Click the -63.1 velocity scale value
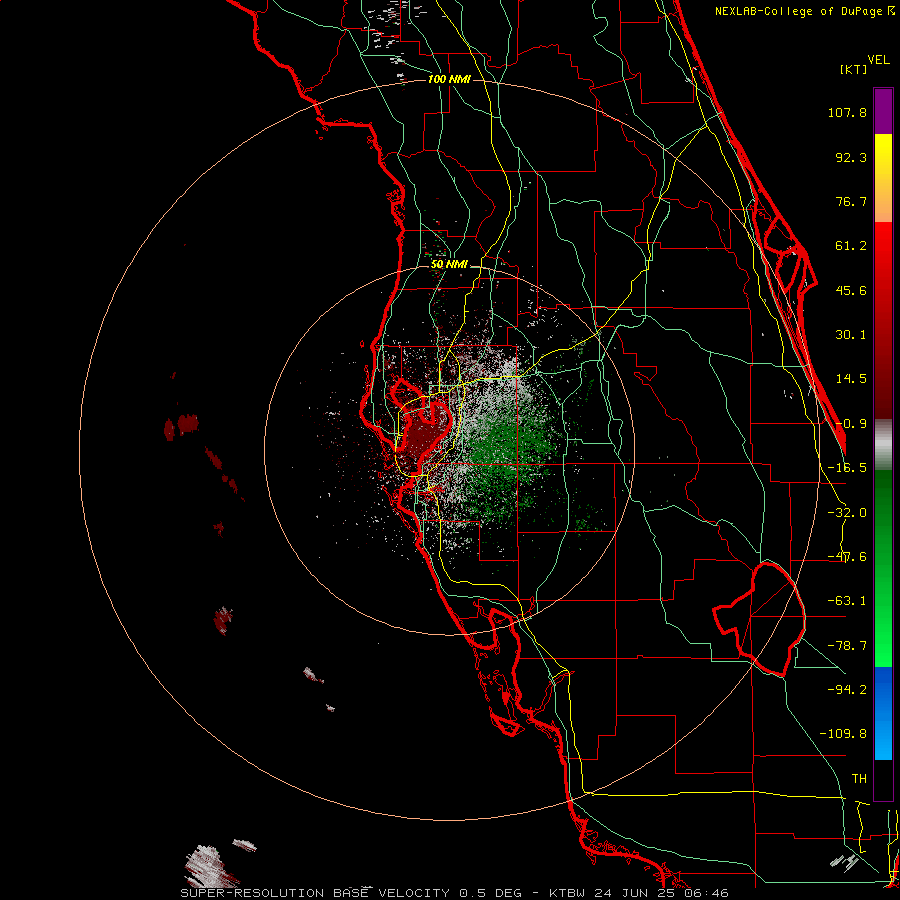The height and width of the screenshot is (900, 900). 847,601
